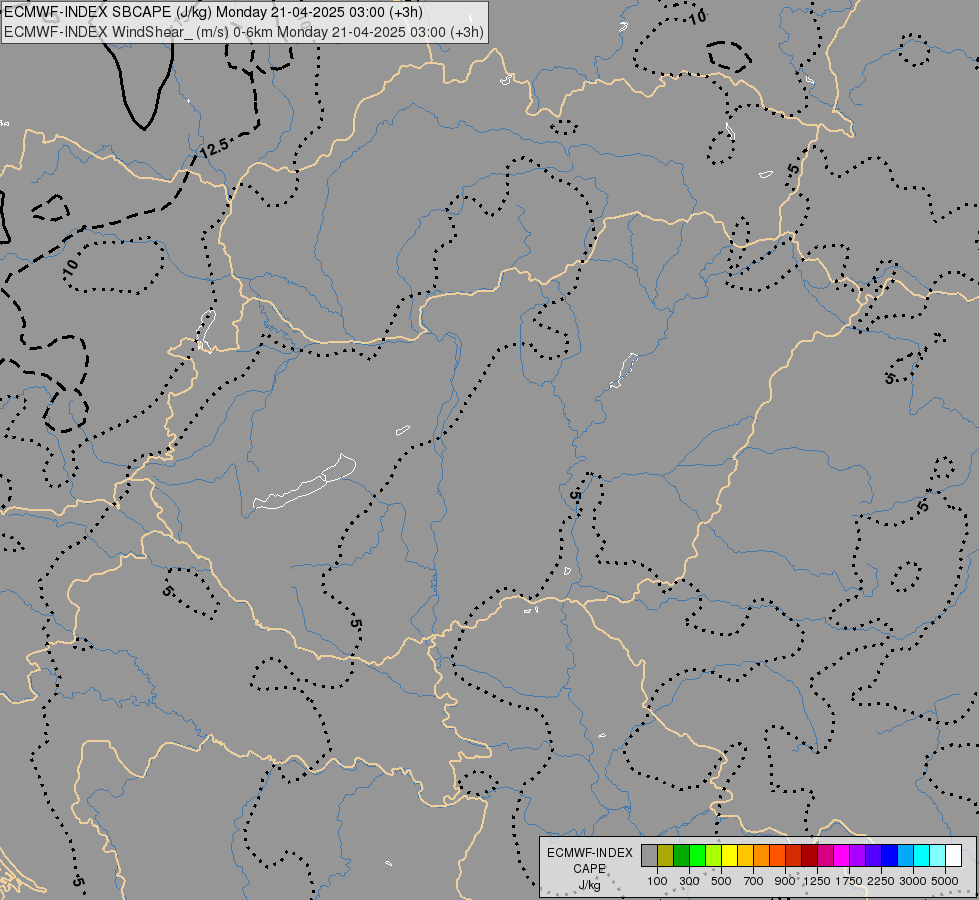Click the '3000' legend tick label
979x900 pixels.
913,881
